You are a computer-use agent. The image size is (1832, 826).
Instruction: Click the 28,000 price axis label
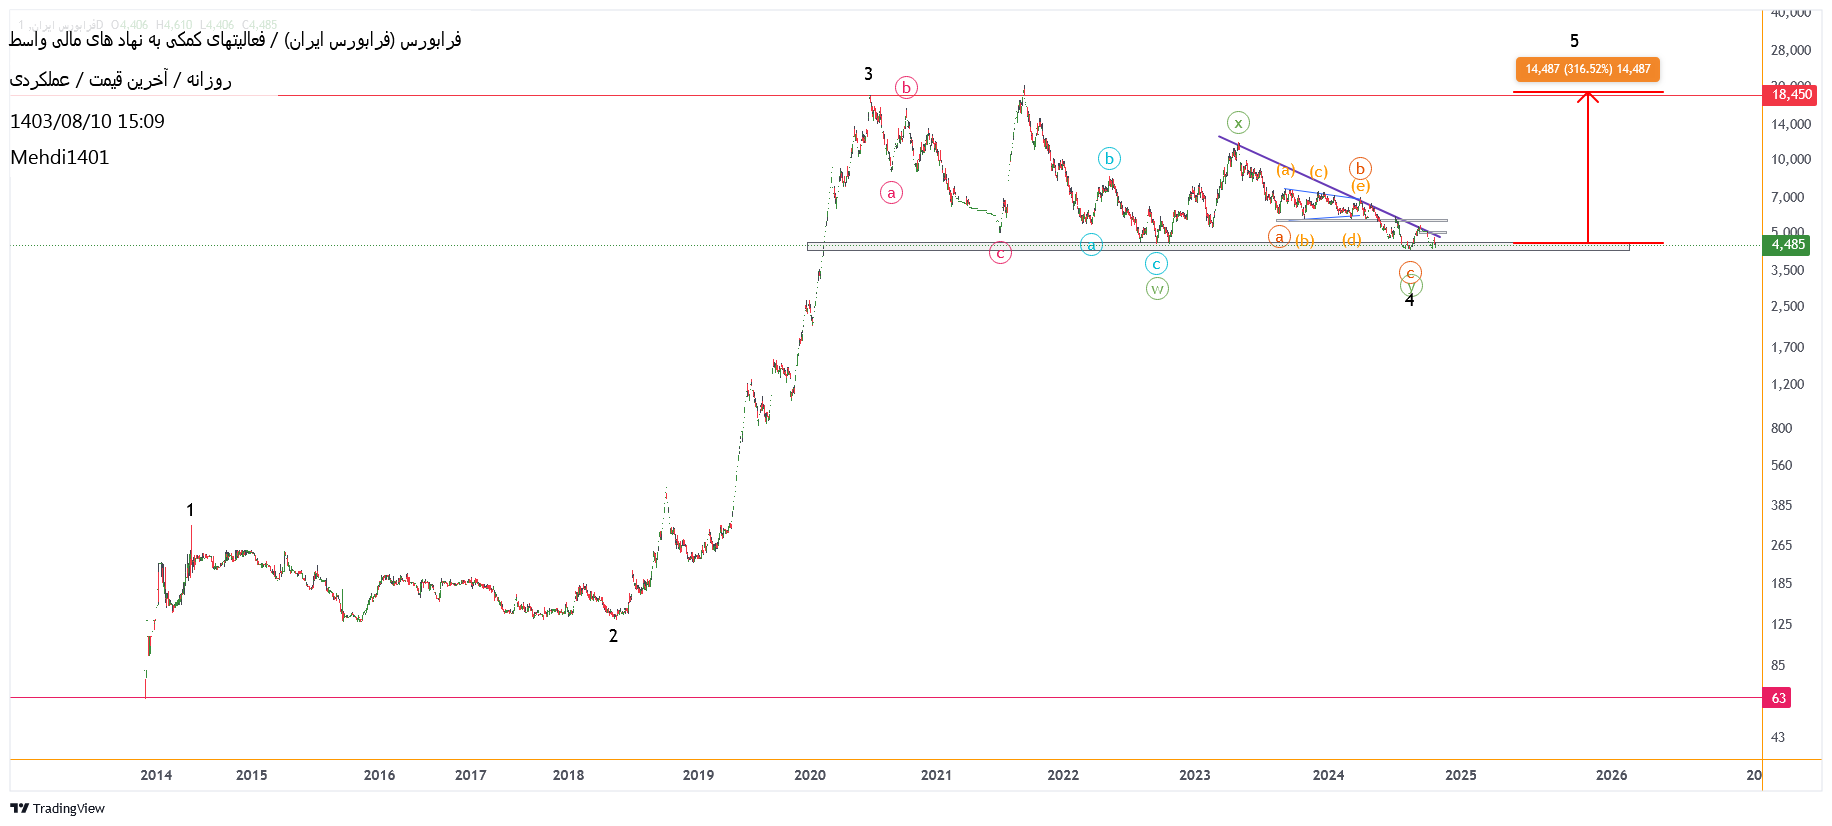1791,50
